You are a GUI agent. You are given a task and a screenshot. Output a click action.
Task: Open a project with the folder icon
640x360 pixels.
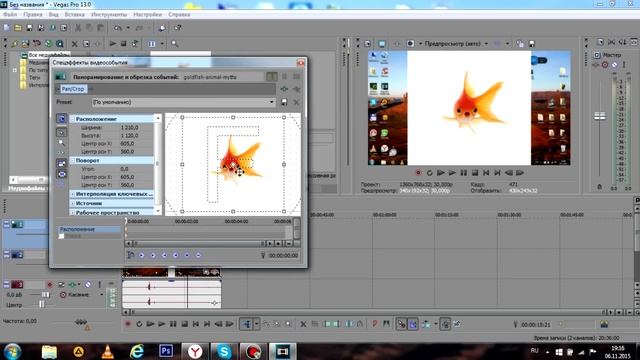pyautogui.click(x=18, y=28)
